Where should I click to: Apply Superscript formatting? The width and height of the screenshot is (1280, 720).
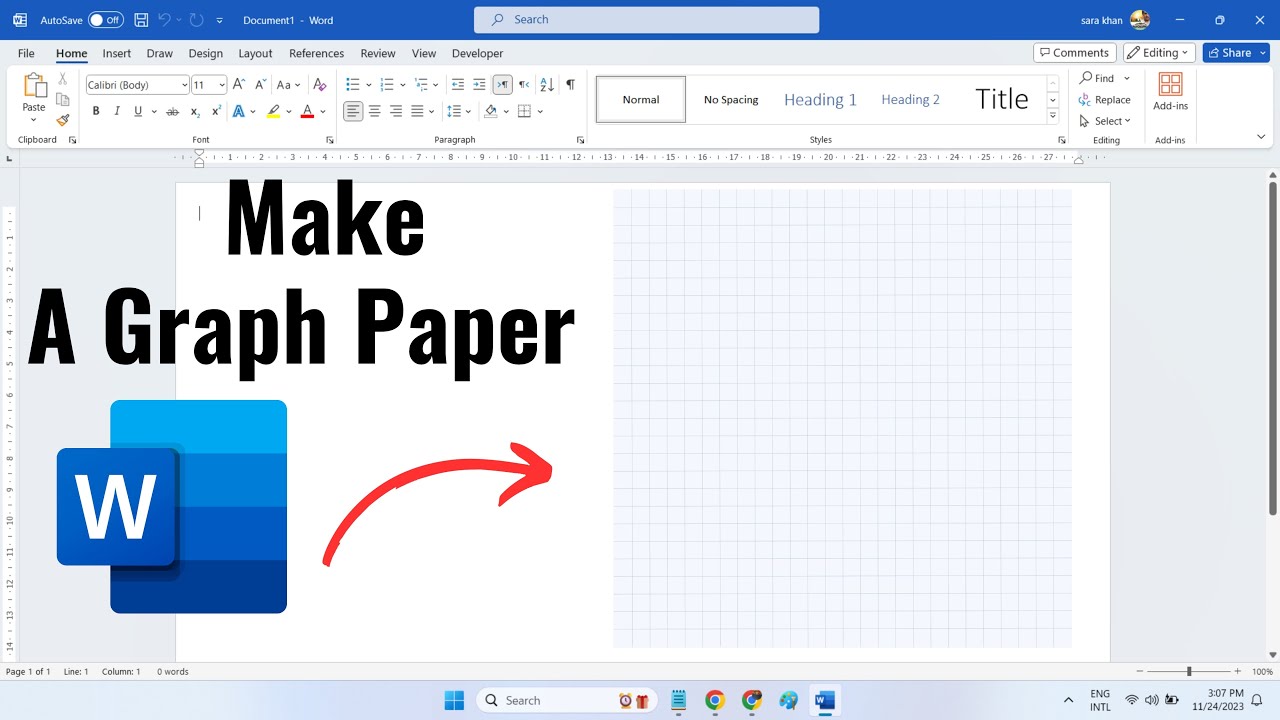click(x=216, y=111)
